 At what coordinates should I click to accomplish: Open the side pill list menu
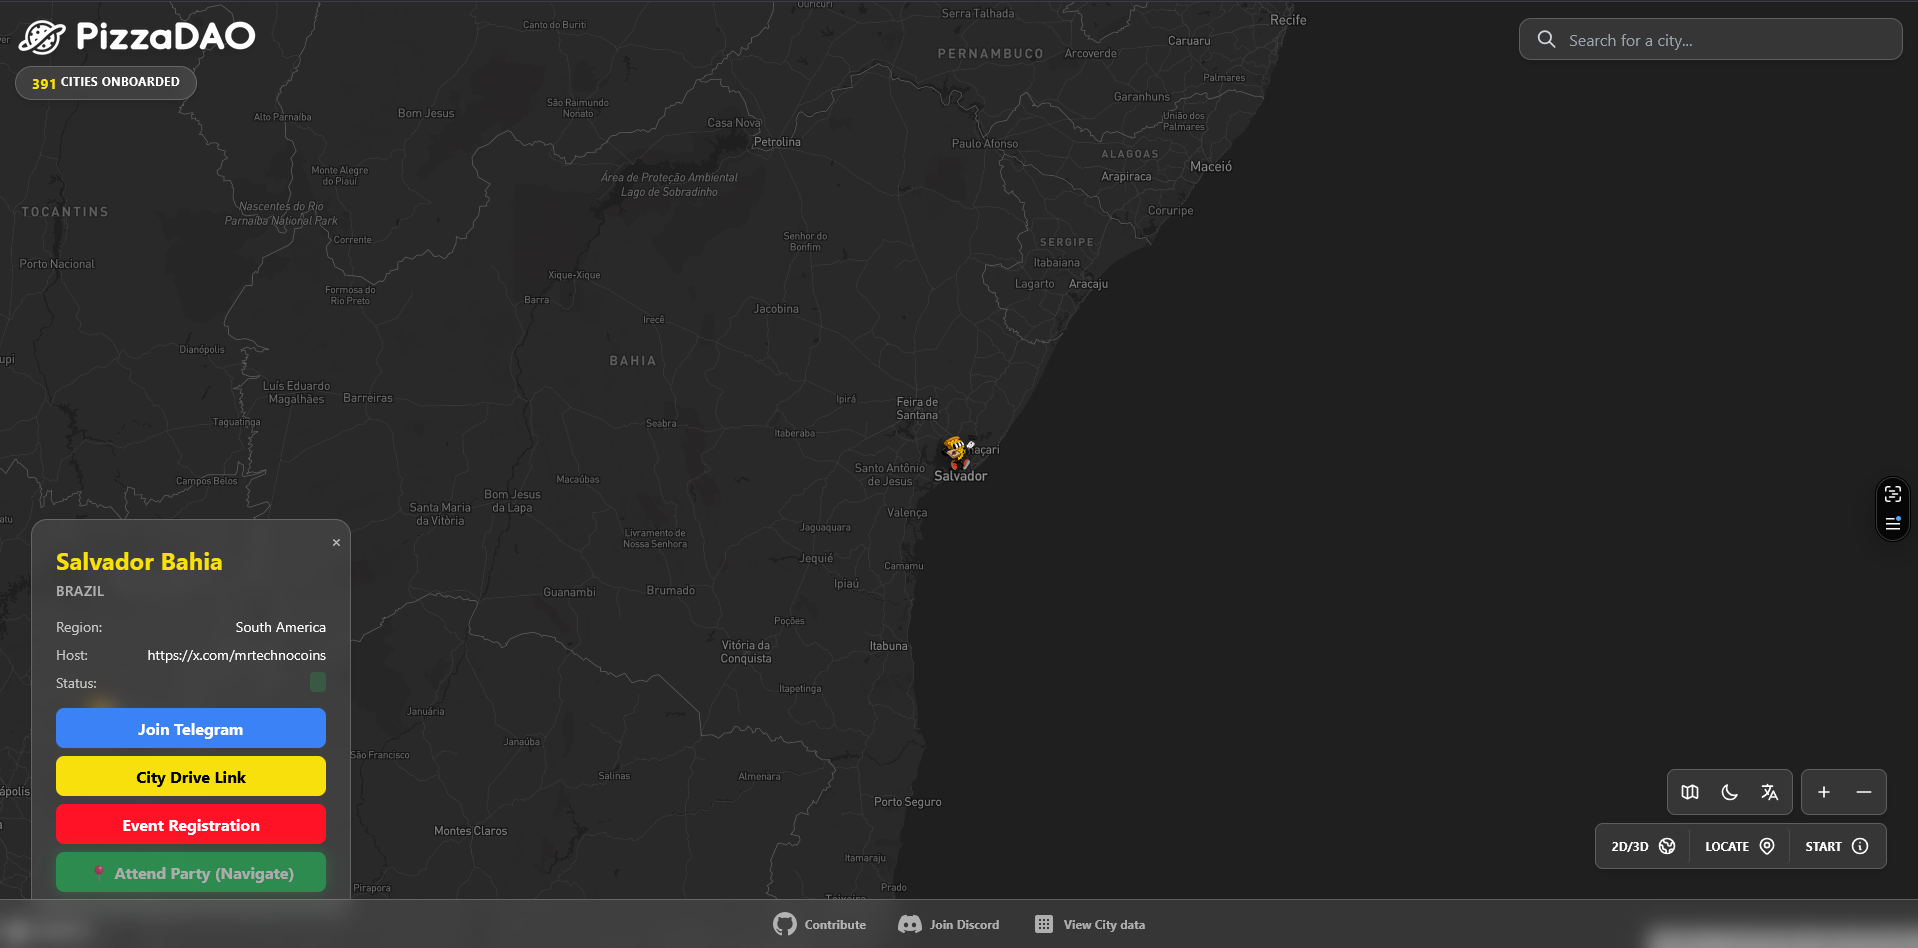point(1892,523)
